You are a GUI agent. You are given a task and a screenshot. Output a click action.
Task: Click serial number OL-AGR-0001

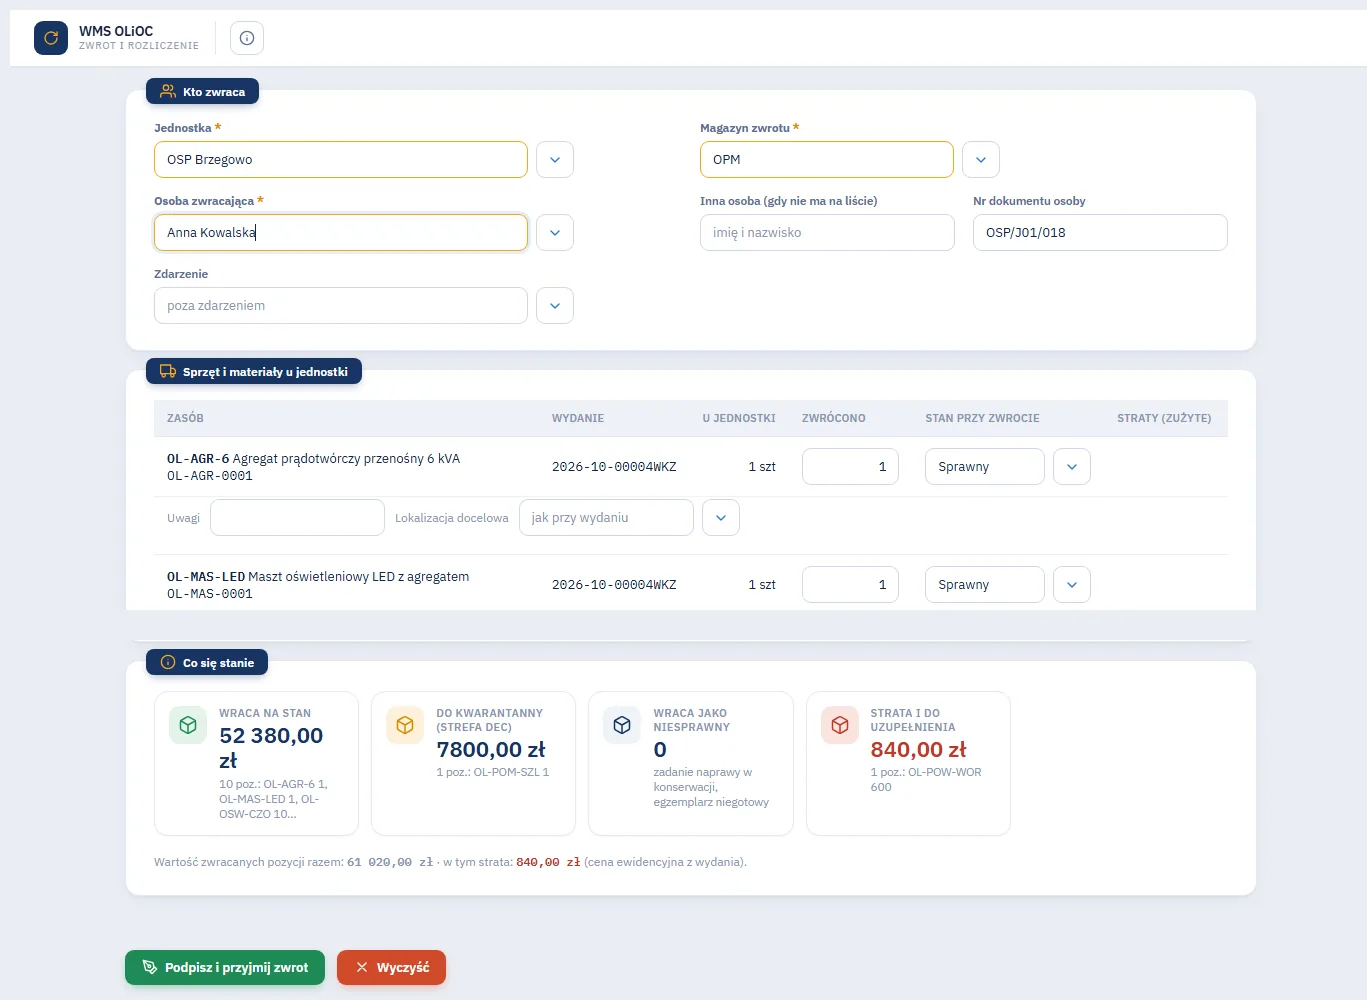(x=210, y=476)
